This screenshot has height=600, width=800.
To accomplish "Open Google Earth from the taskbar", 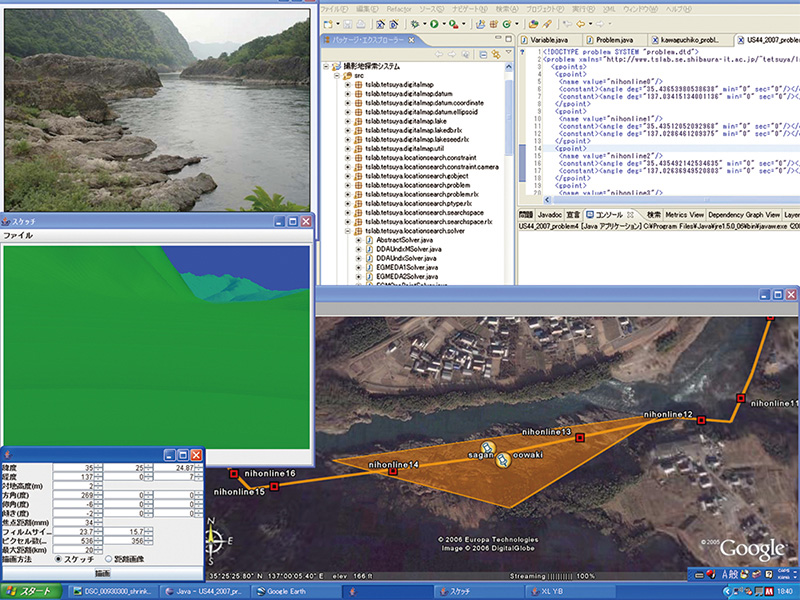I will point(286,591).
